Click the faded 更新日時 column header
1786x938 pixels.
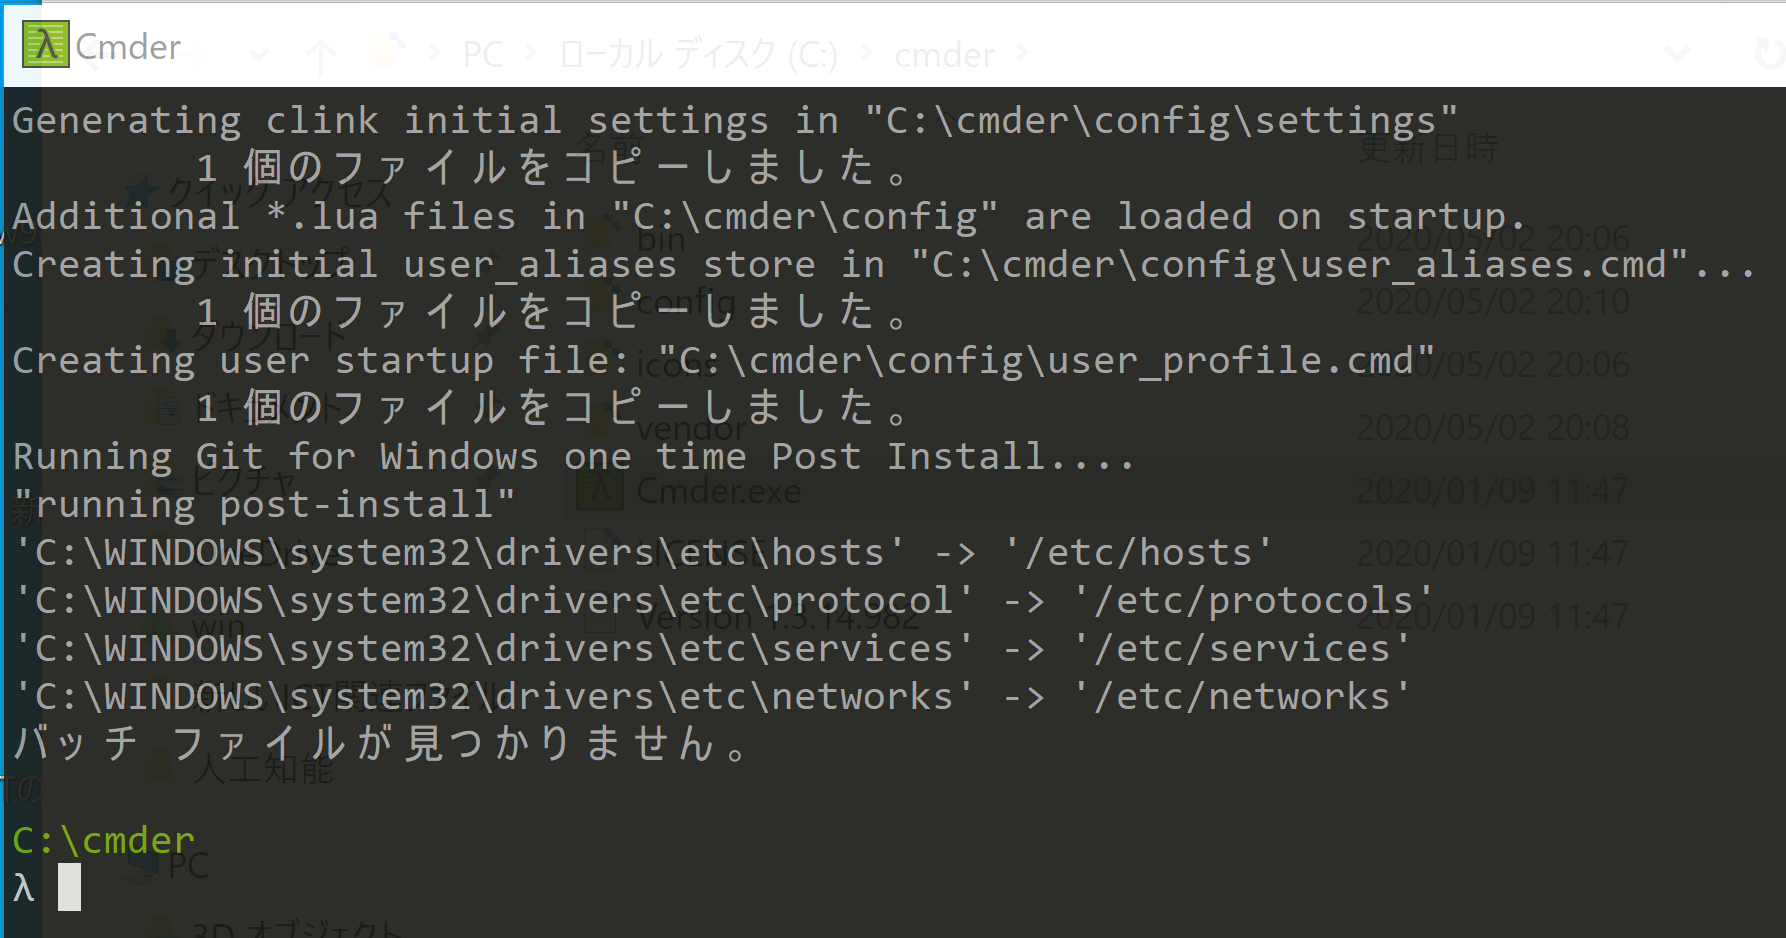click(x=1428, y=149)
